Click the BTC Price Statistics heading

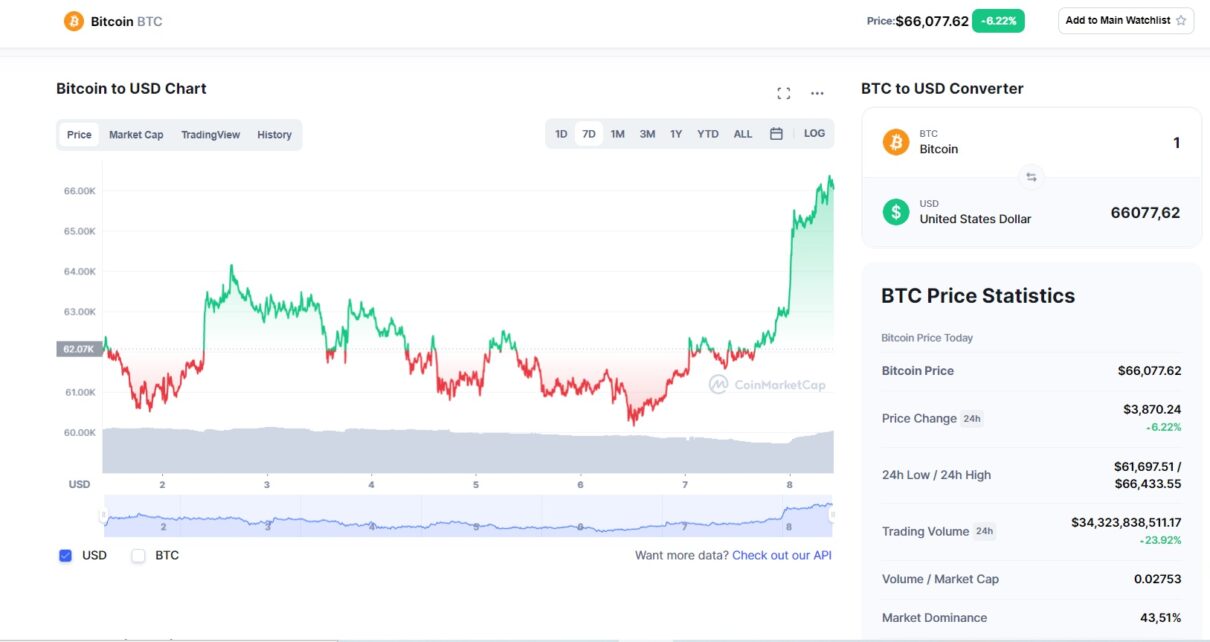pyautogui.click(x=978, y=296)
